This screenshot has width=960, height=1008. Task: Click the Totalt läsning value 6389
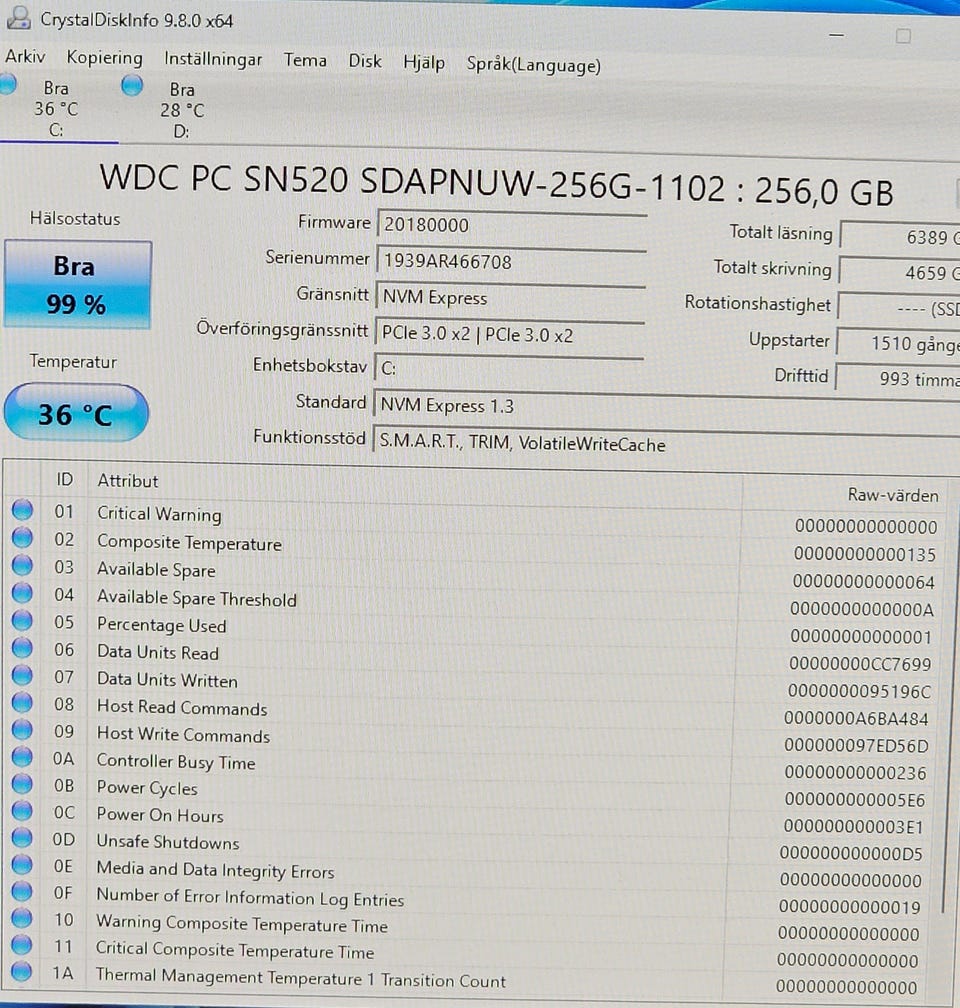[900, 237]
